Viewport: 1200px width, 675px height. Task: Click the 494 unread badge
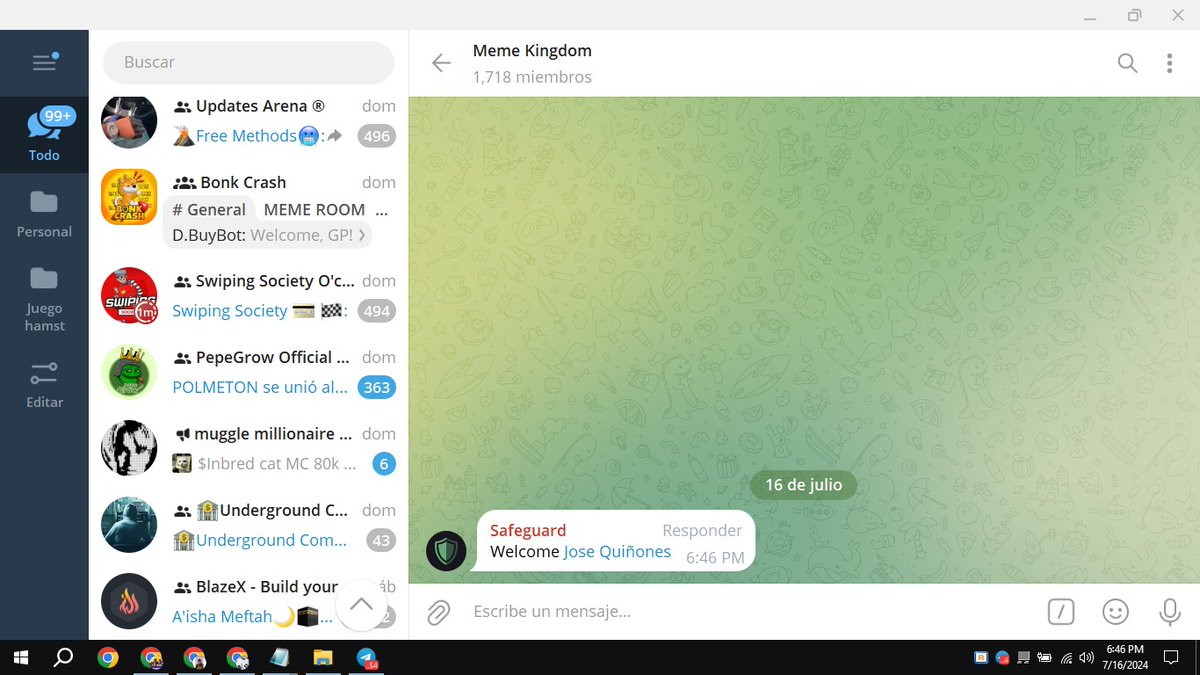376,311
